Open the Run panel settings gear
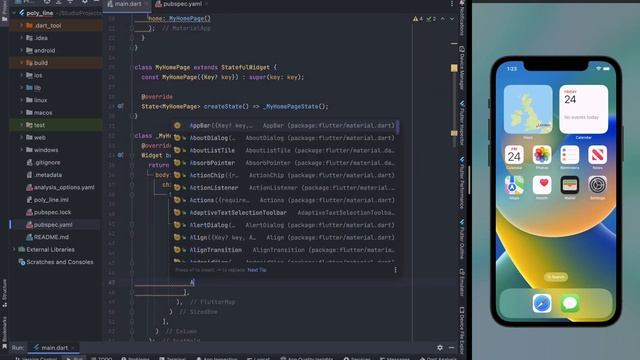 coord(440,348)
